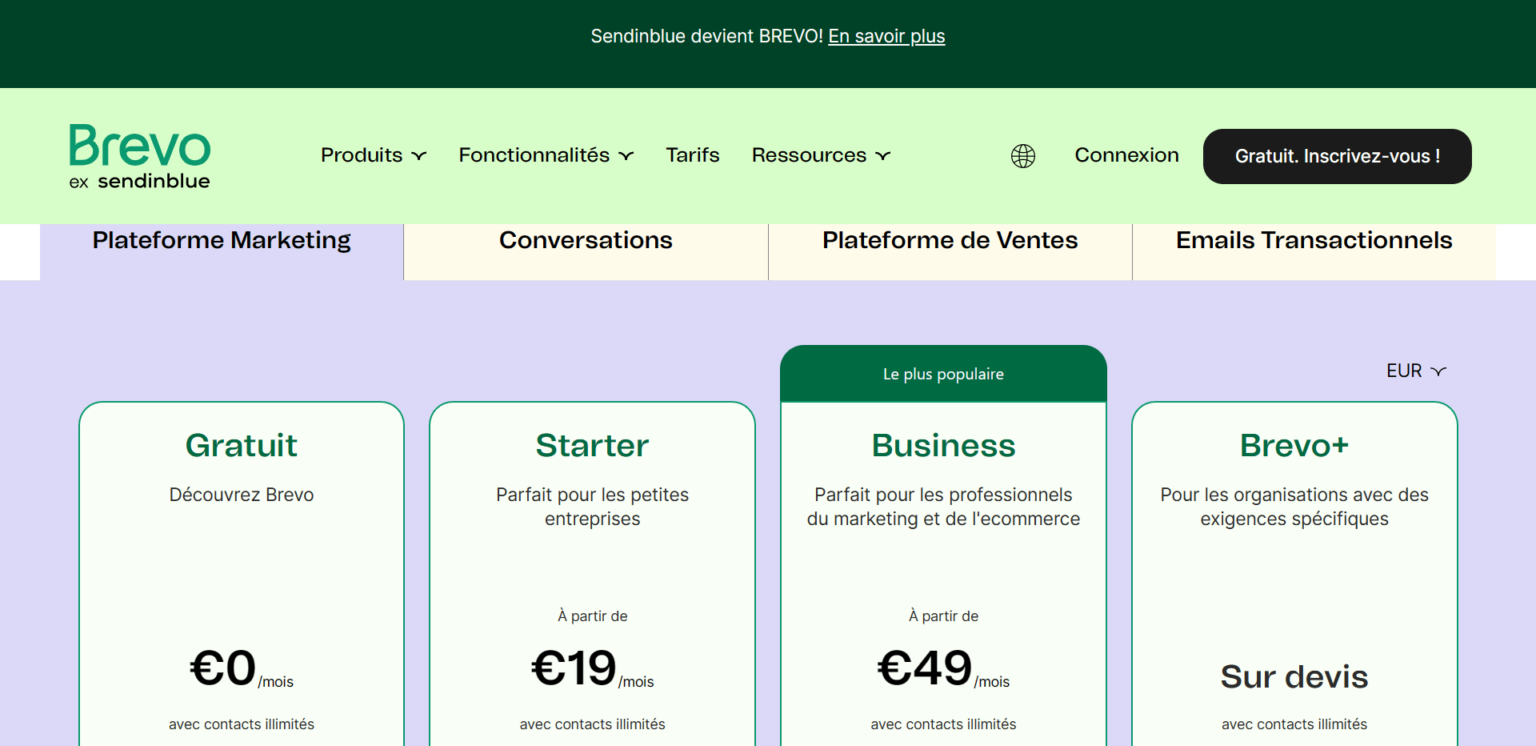This screenshot has height=746, width=1536.
Task: Select the Plateforme Marketing tab
Action: [x=221, y=240]
